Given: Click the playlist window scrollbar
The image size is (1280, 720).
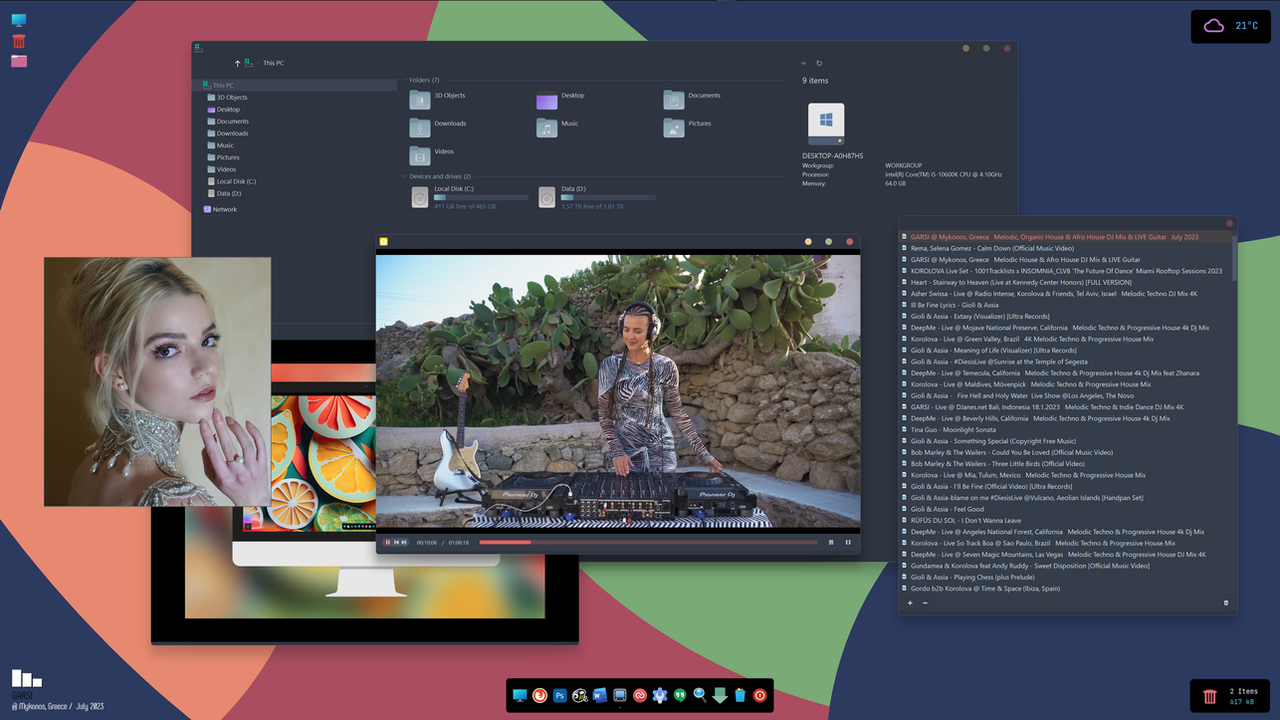Looking at the screenshot, I should pos(1234,259).
